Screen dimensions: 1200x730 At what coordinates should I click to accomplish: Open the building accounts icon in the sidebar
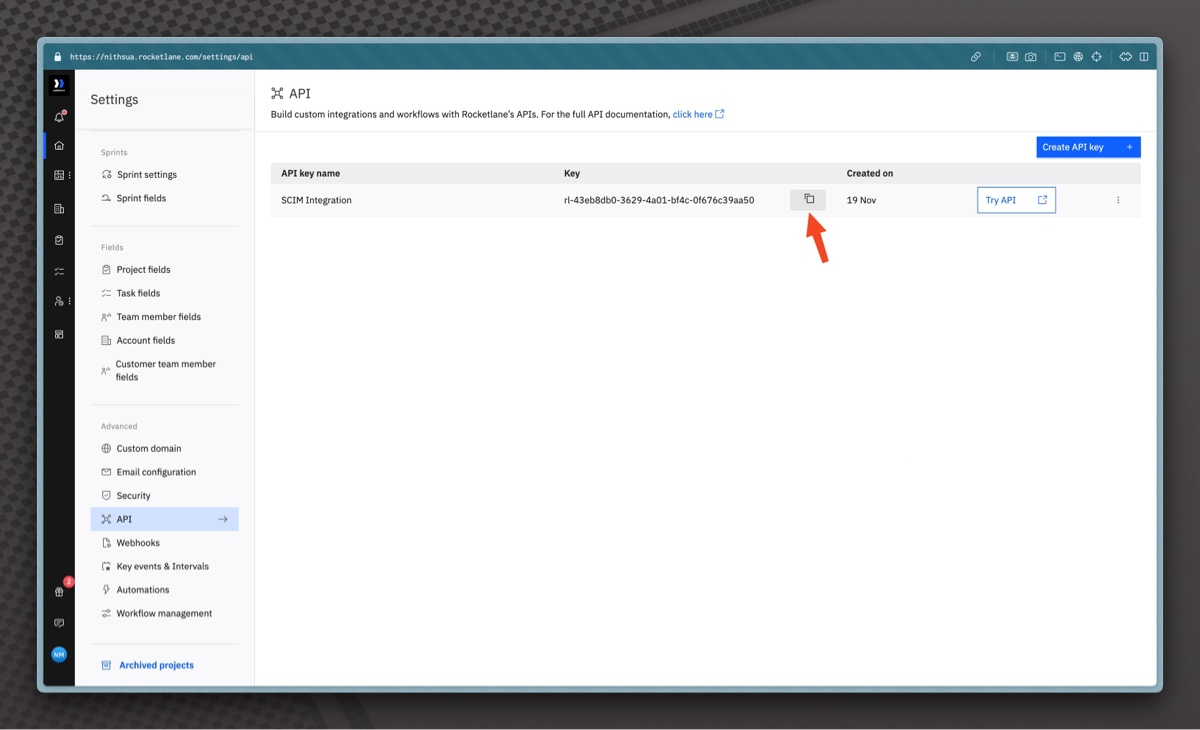tap(59, 209)
